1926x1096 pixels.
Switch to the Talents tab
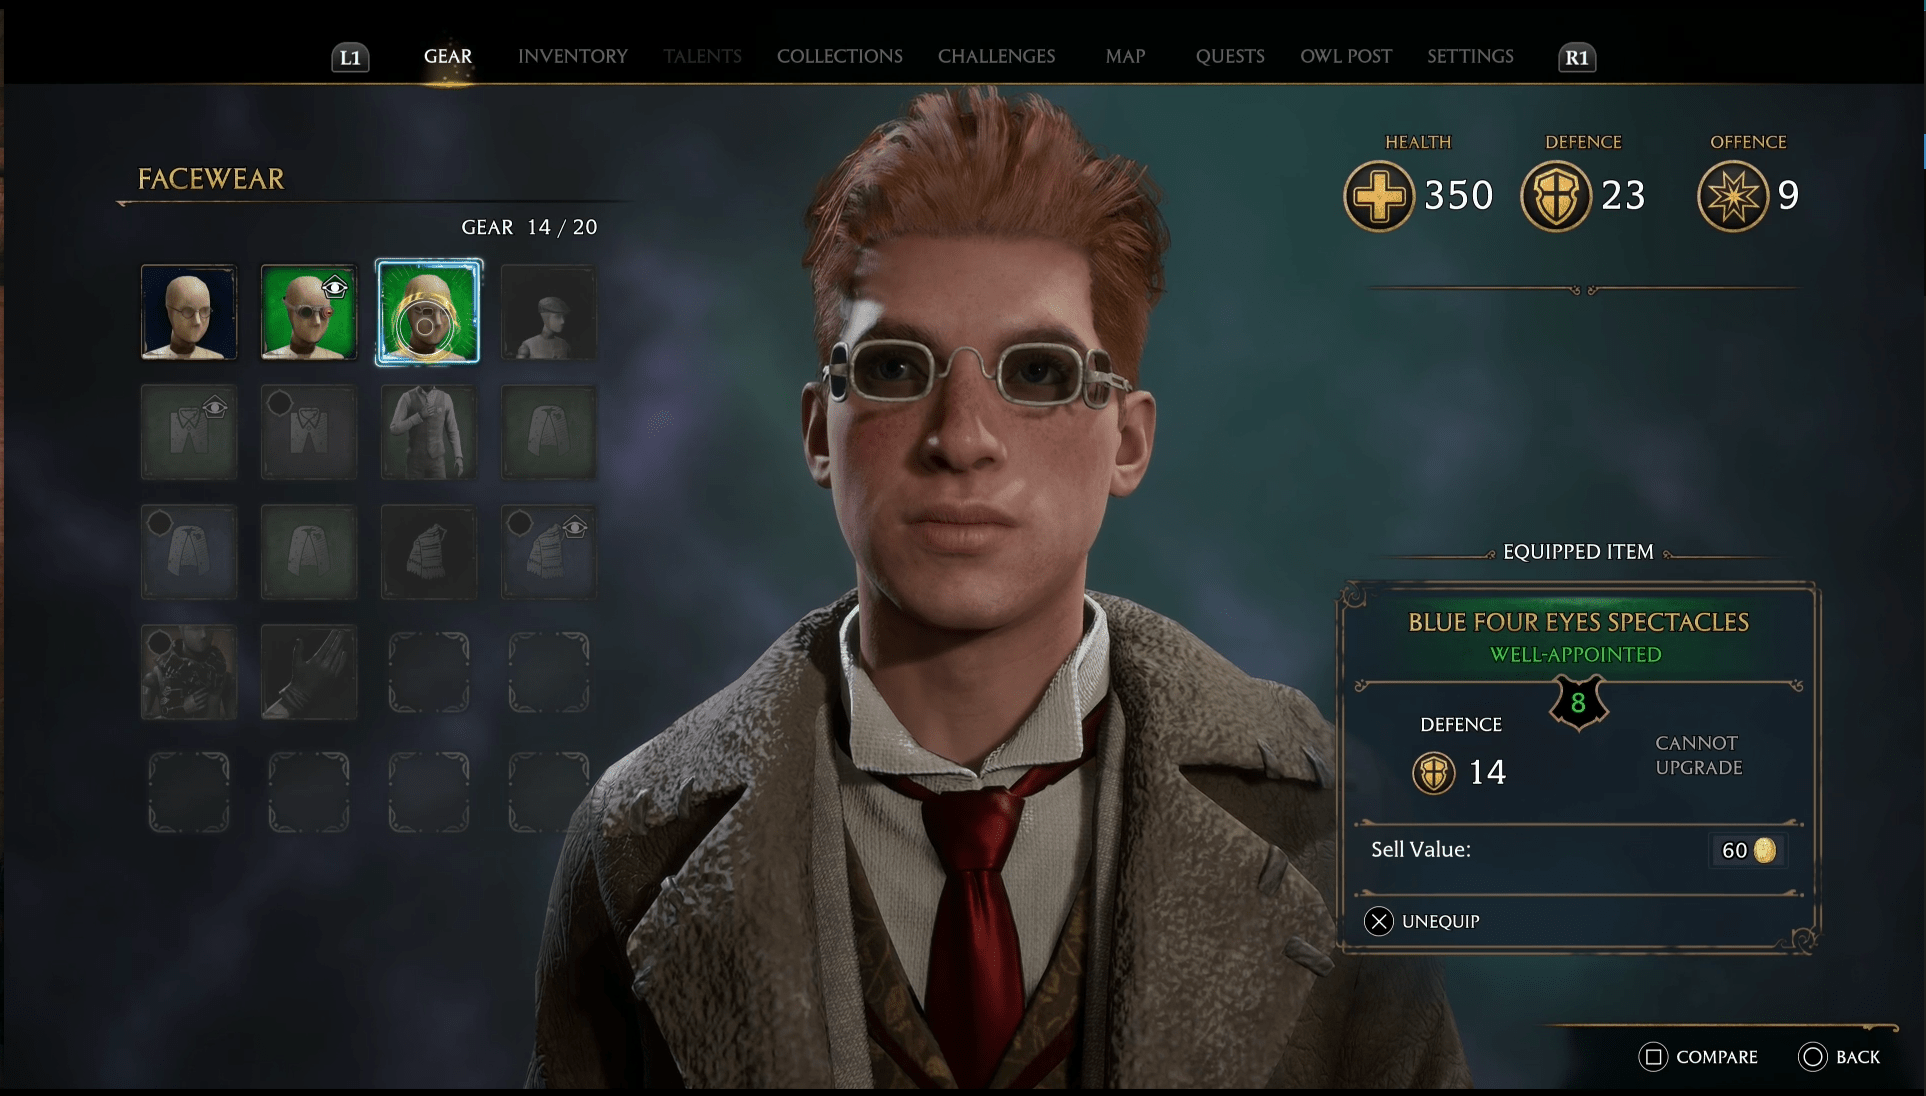point(701,56)
